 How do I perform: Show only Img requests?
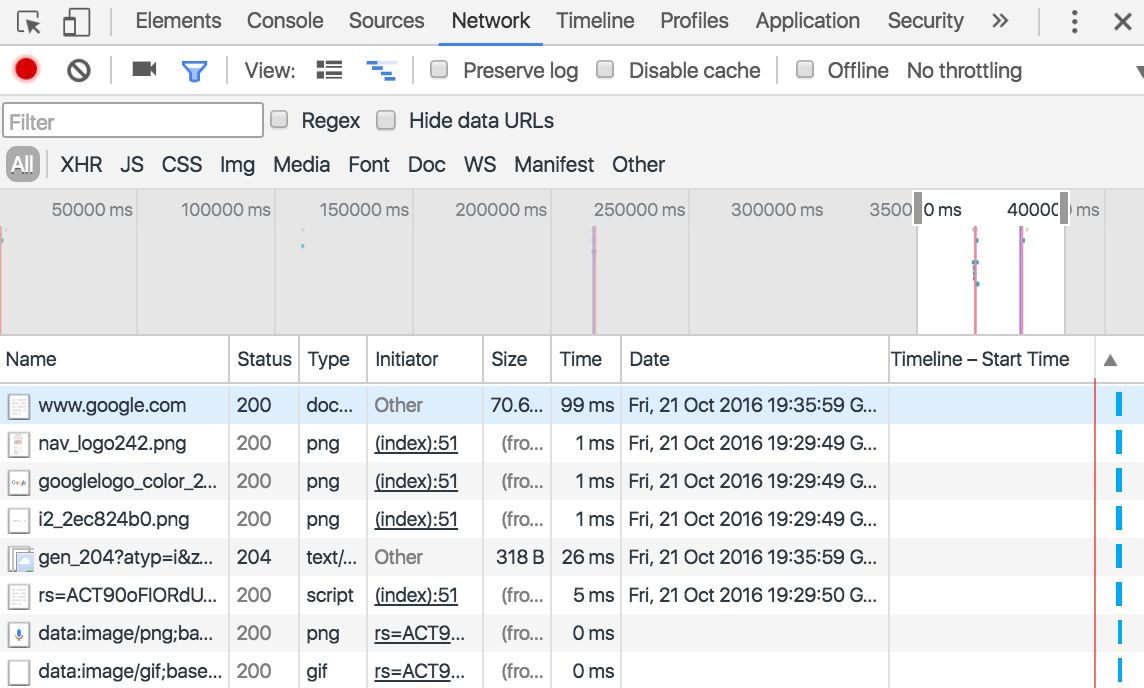tap(238, 165)
